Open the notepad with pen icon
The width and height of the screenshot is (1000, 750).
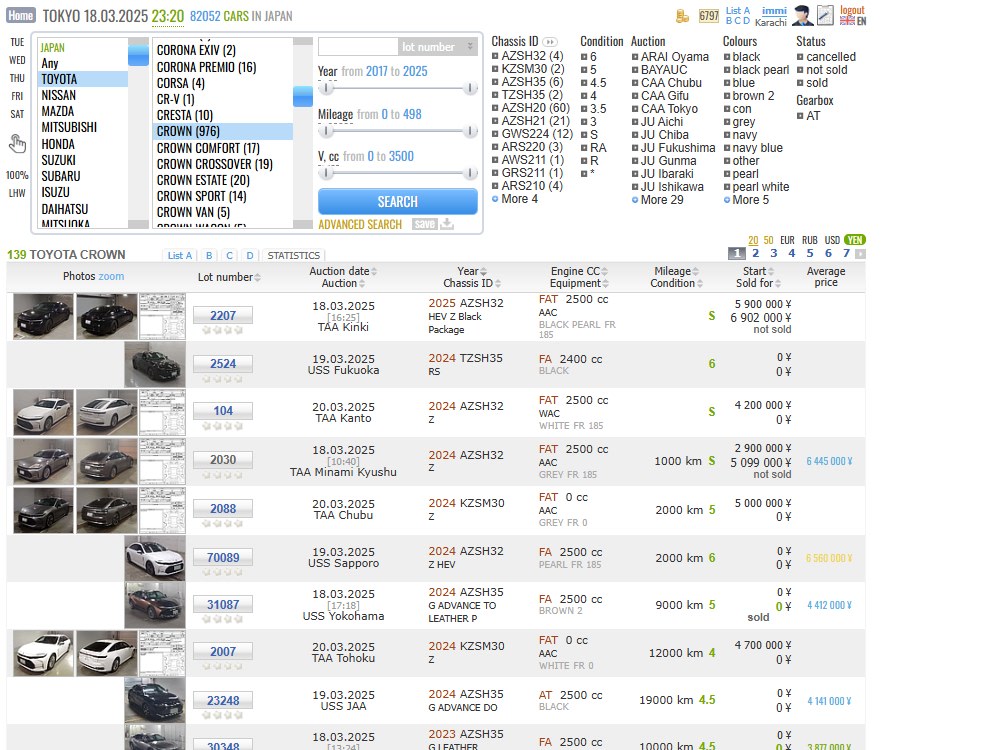pos(825,15)
